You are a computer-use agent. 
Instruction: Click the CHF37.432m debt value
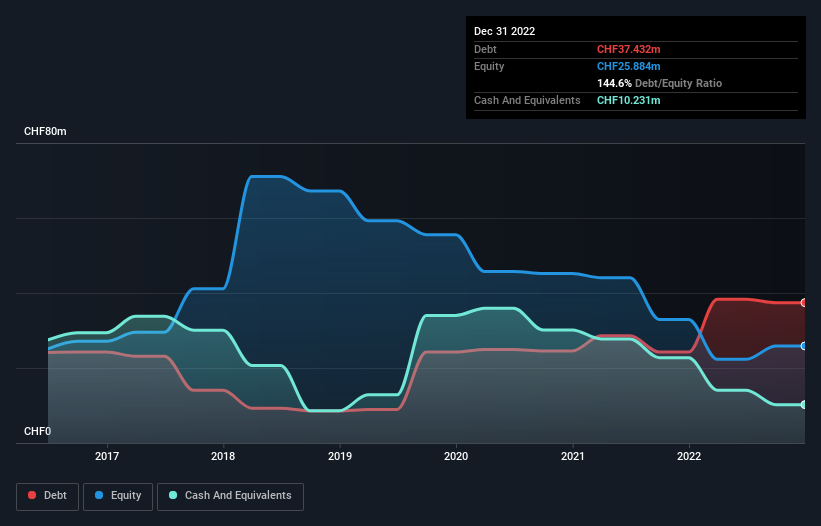click(628, 49)
